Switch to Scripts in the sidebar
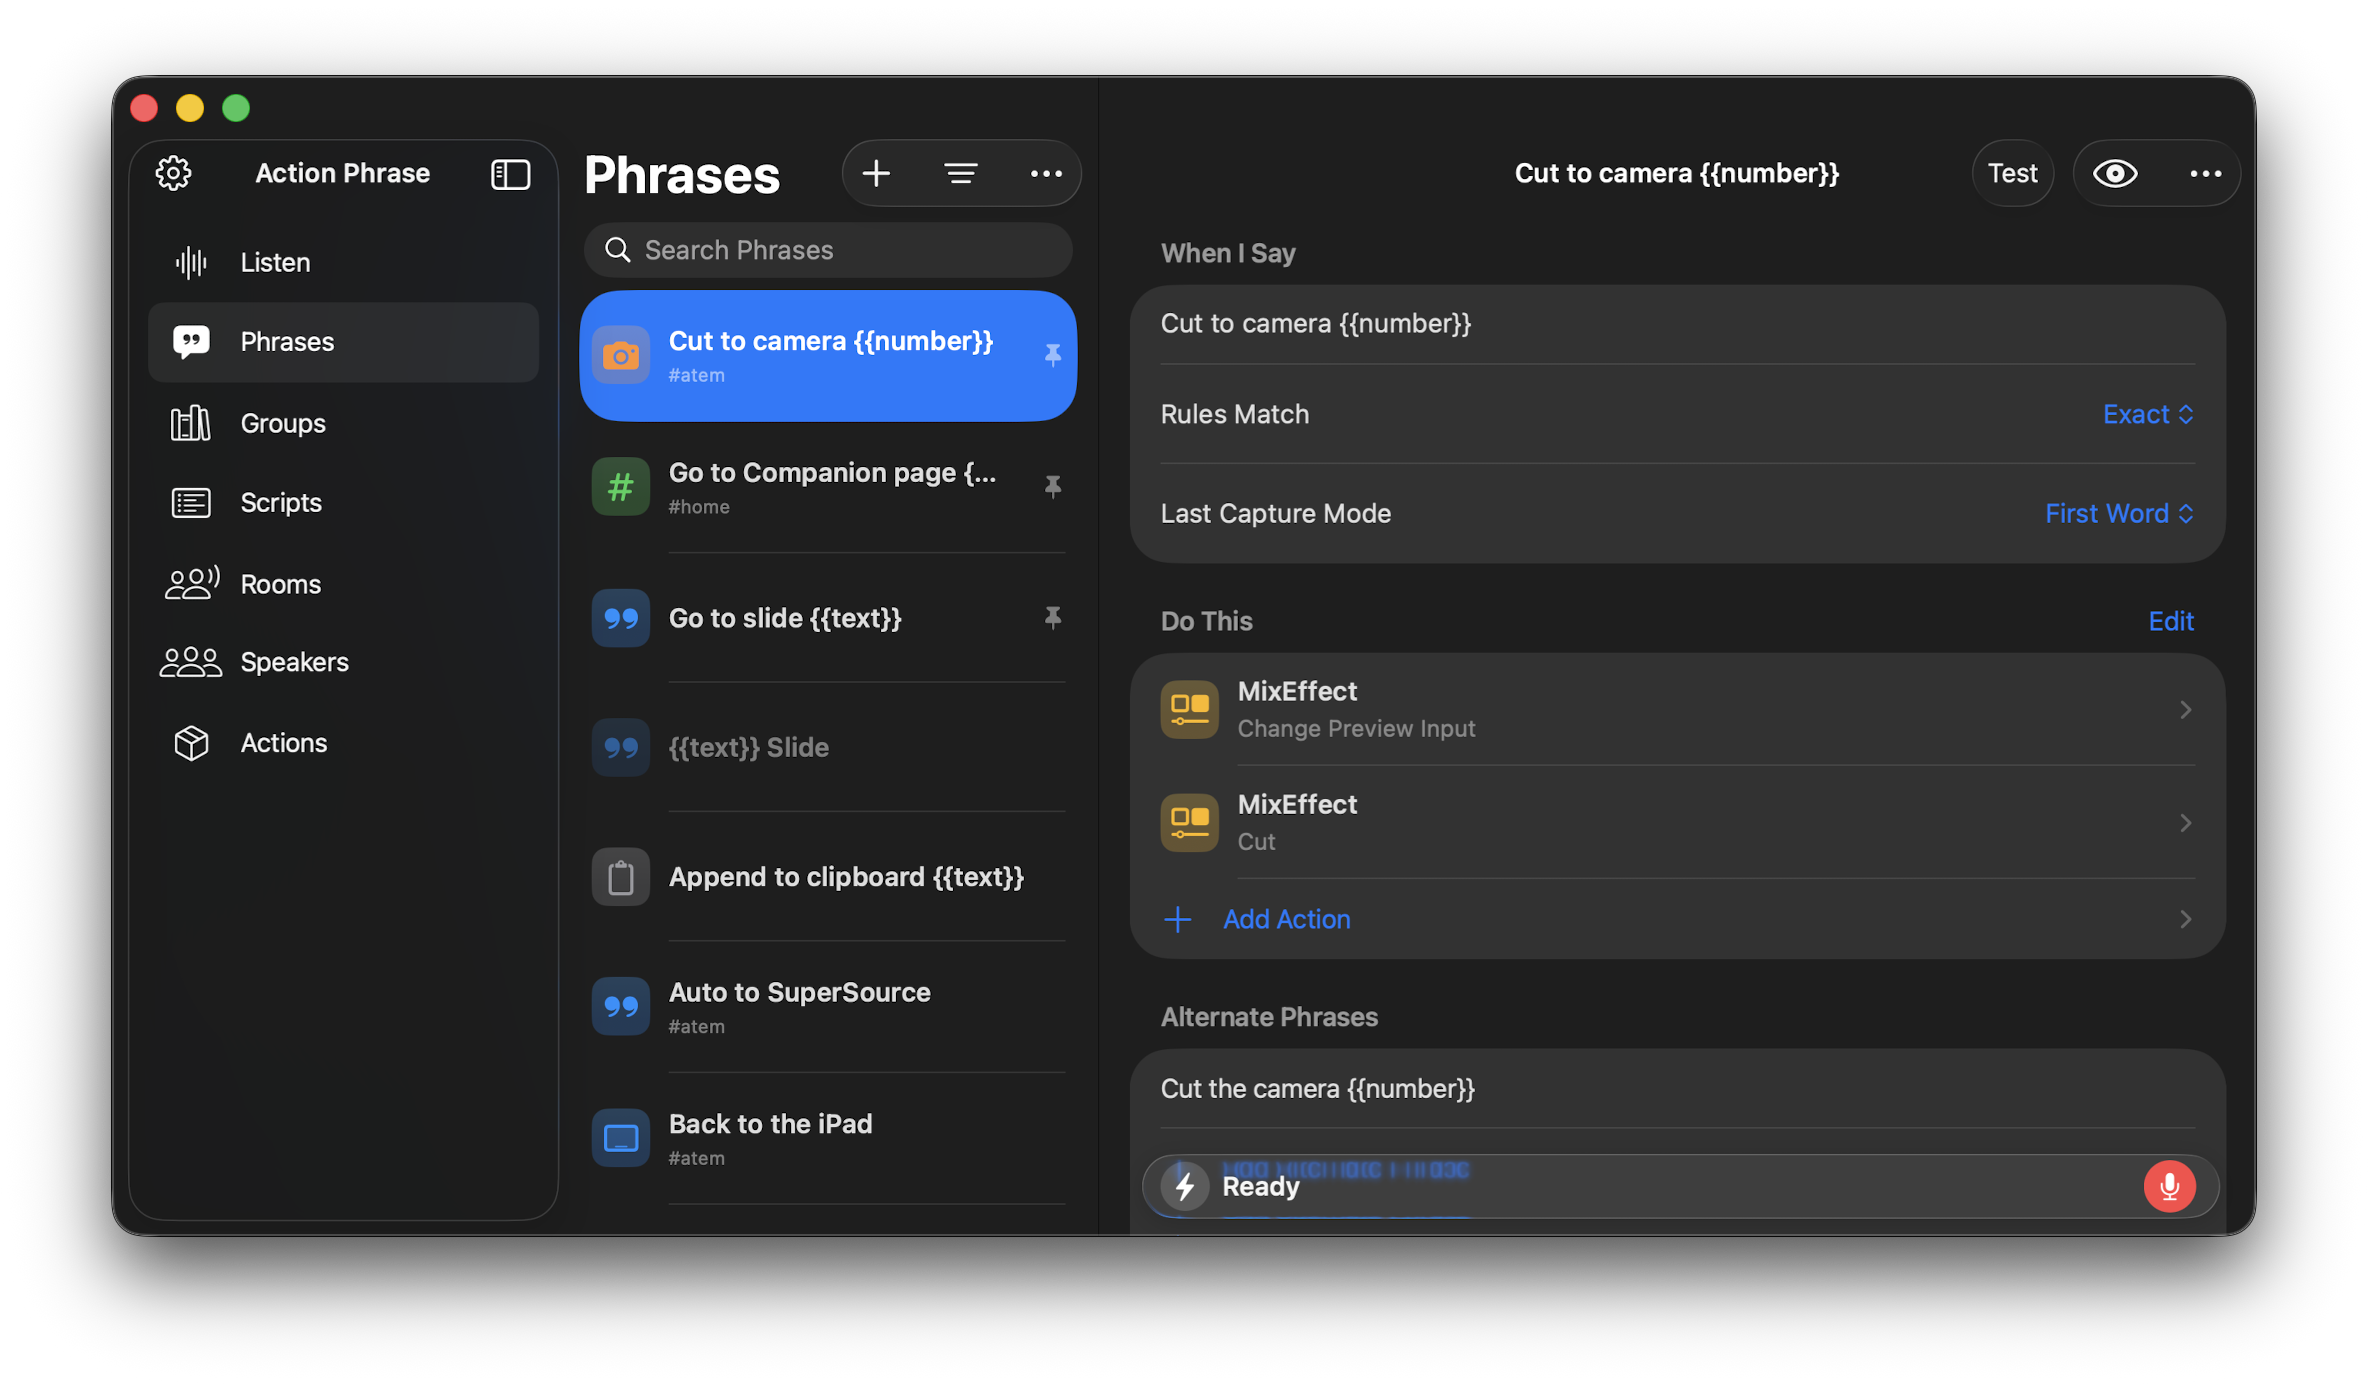 (280, 502)
